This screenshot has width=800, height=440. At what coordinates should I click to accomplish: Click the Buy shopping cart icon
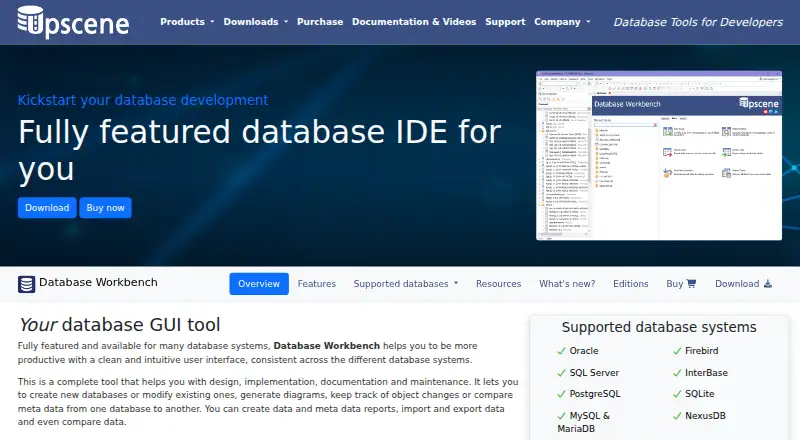coord(691,284)
